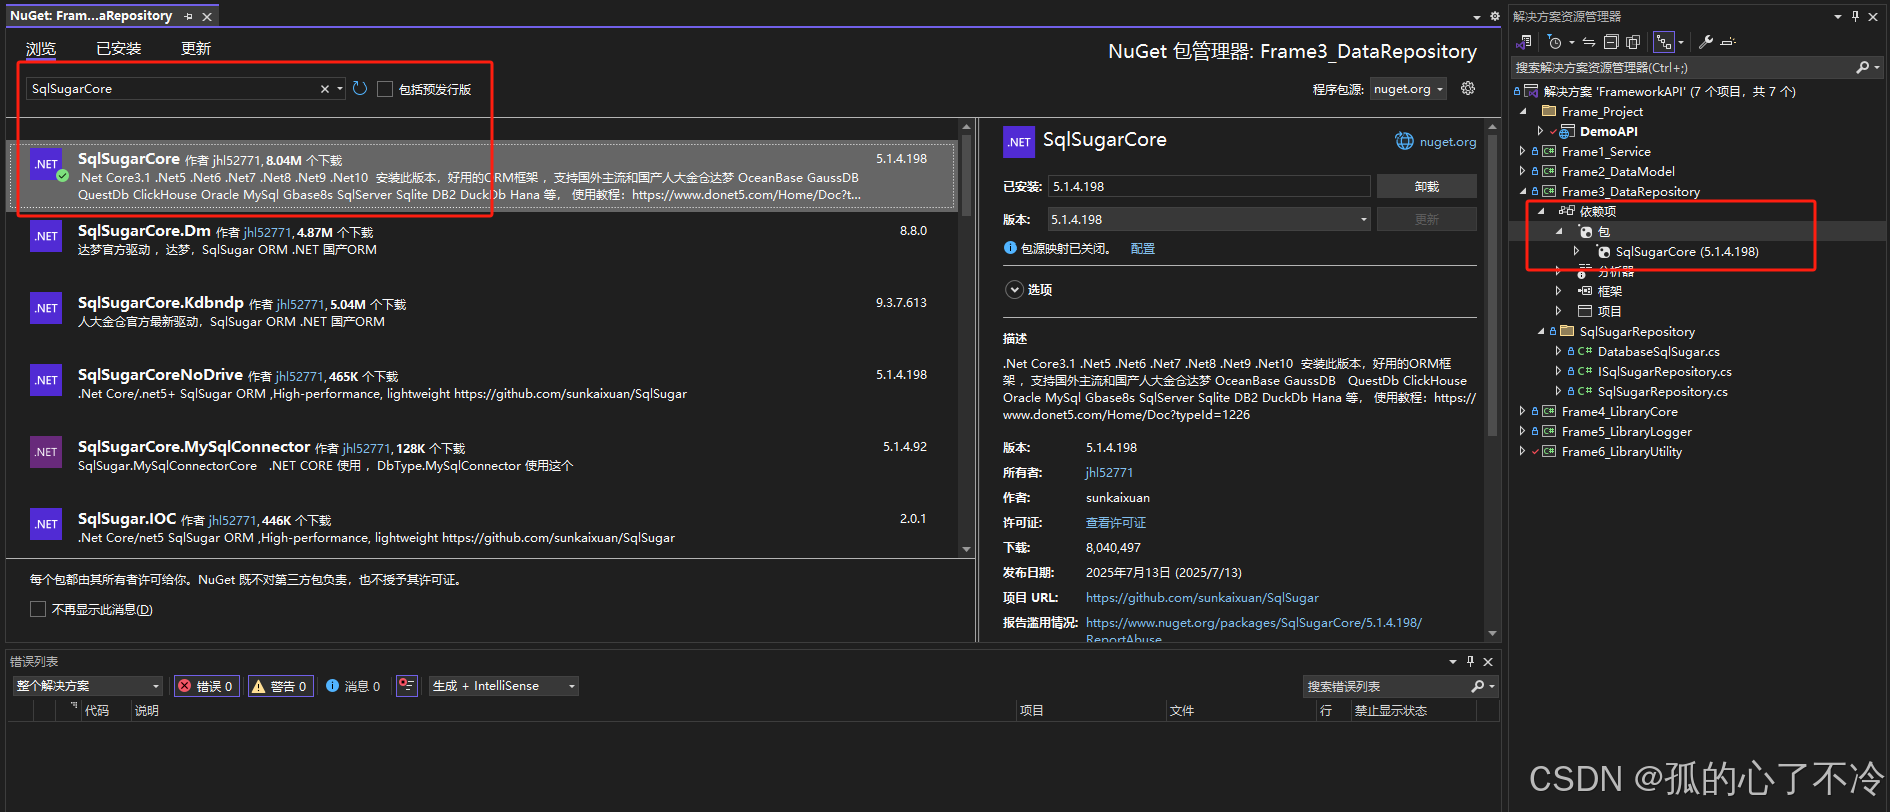Switch to the Installed tab

pos(119,48)
